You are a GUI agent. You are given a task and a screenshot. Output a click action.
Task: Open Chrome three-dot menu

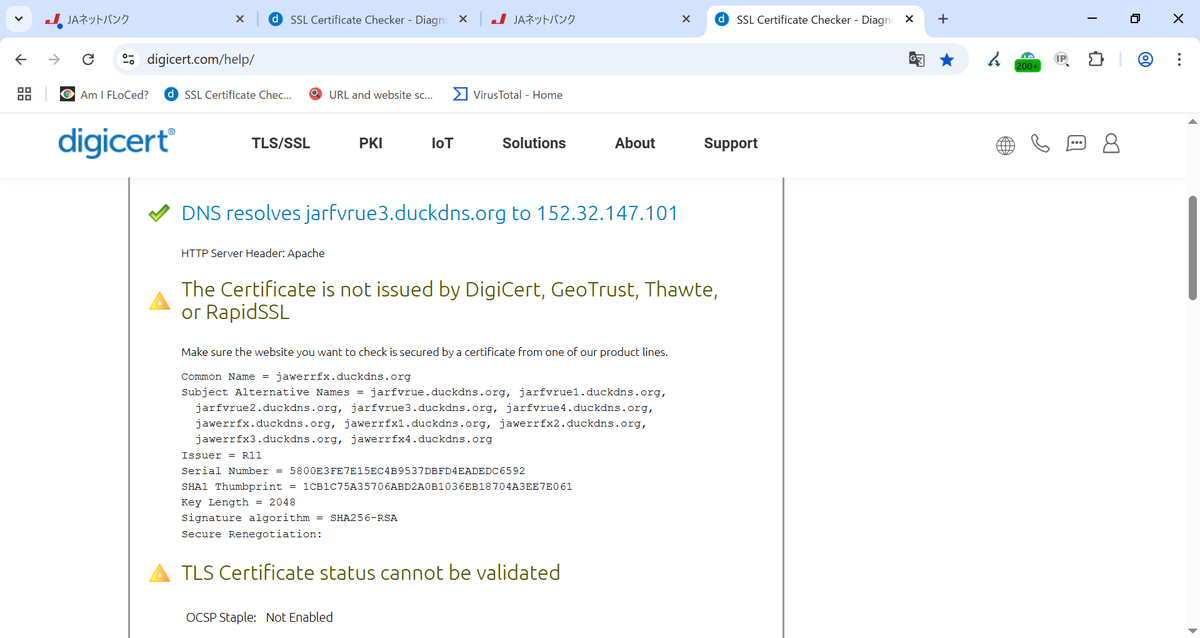click(1179, 60)
